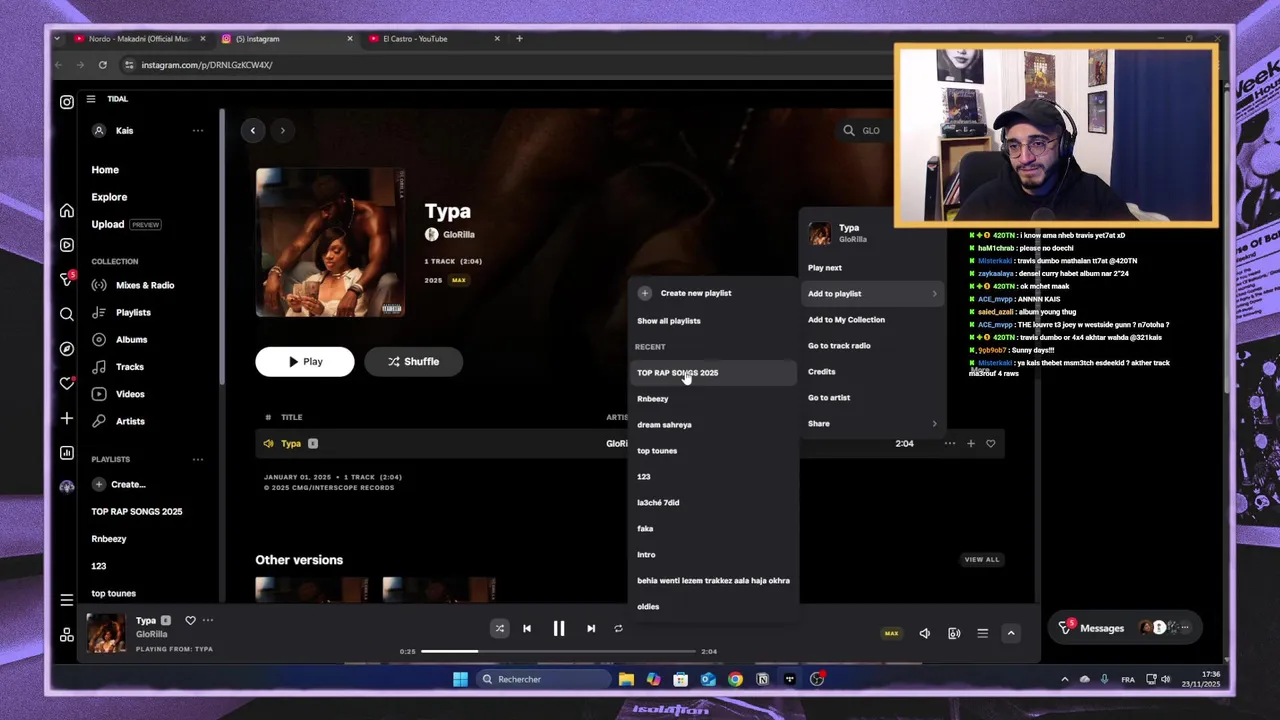Choose Add to My Collection
Image resolution: width=1280 pixels, height=720 pixels.
pos(872,319)
